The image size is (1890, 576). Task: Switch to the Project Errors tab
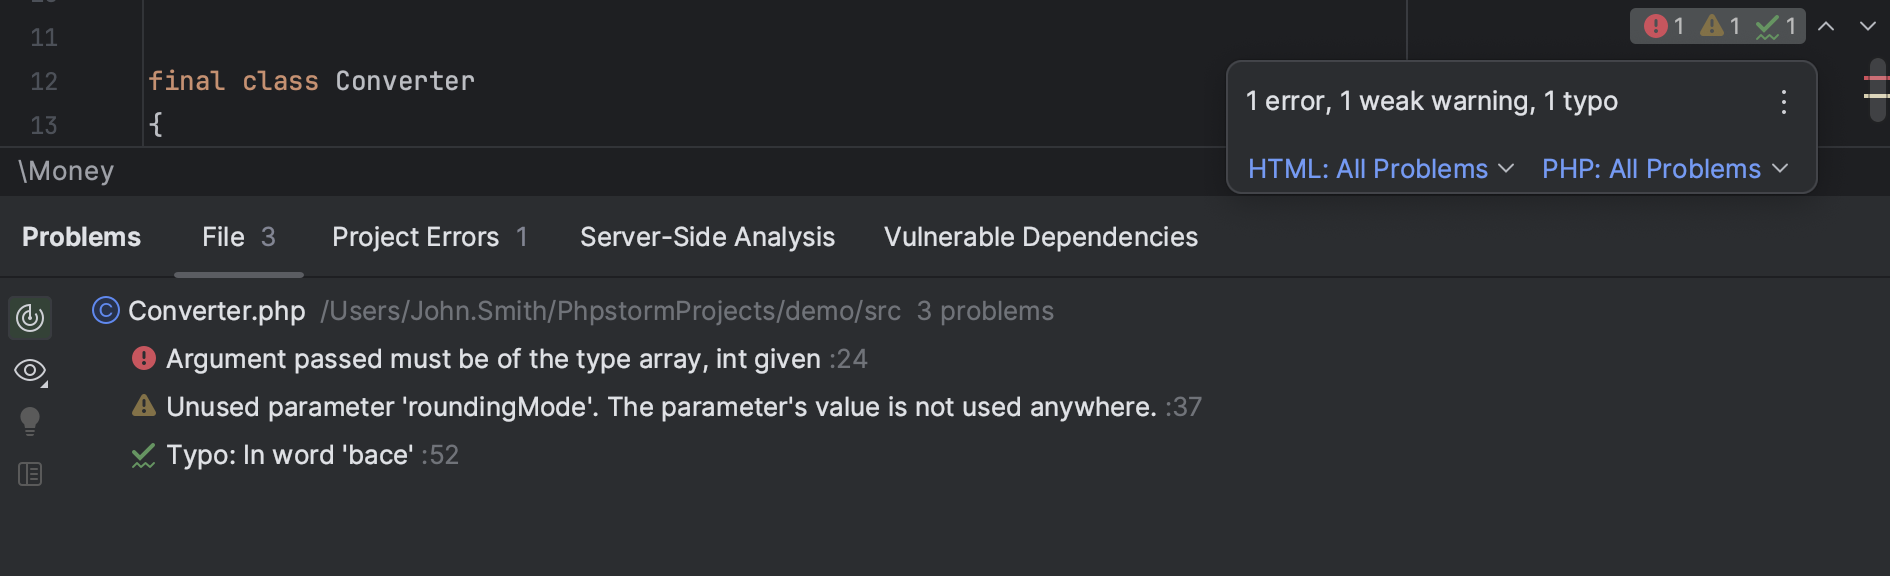pyautogui.click(x=428, y=237)
